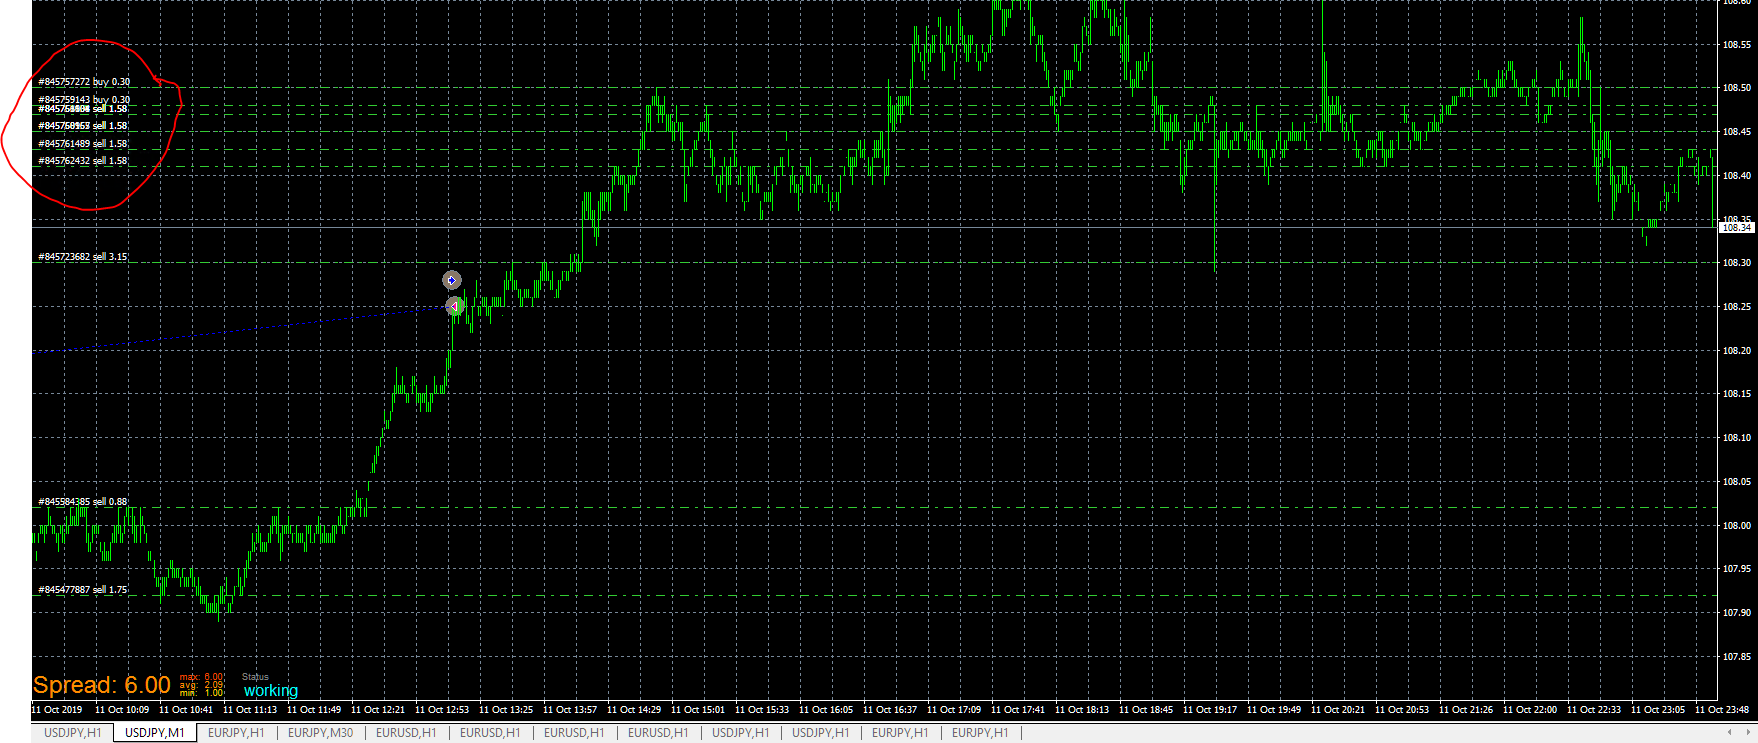Open the leftmost USDJPY,H1 chart tab
1758x743 pixels.
[x=72, y=733]
